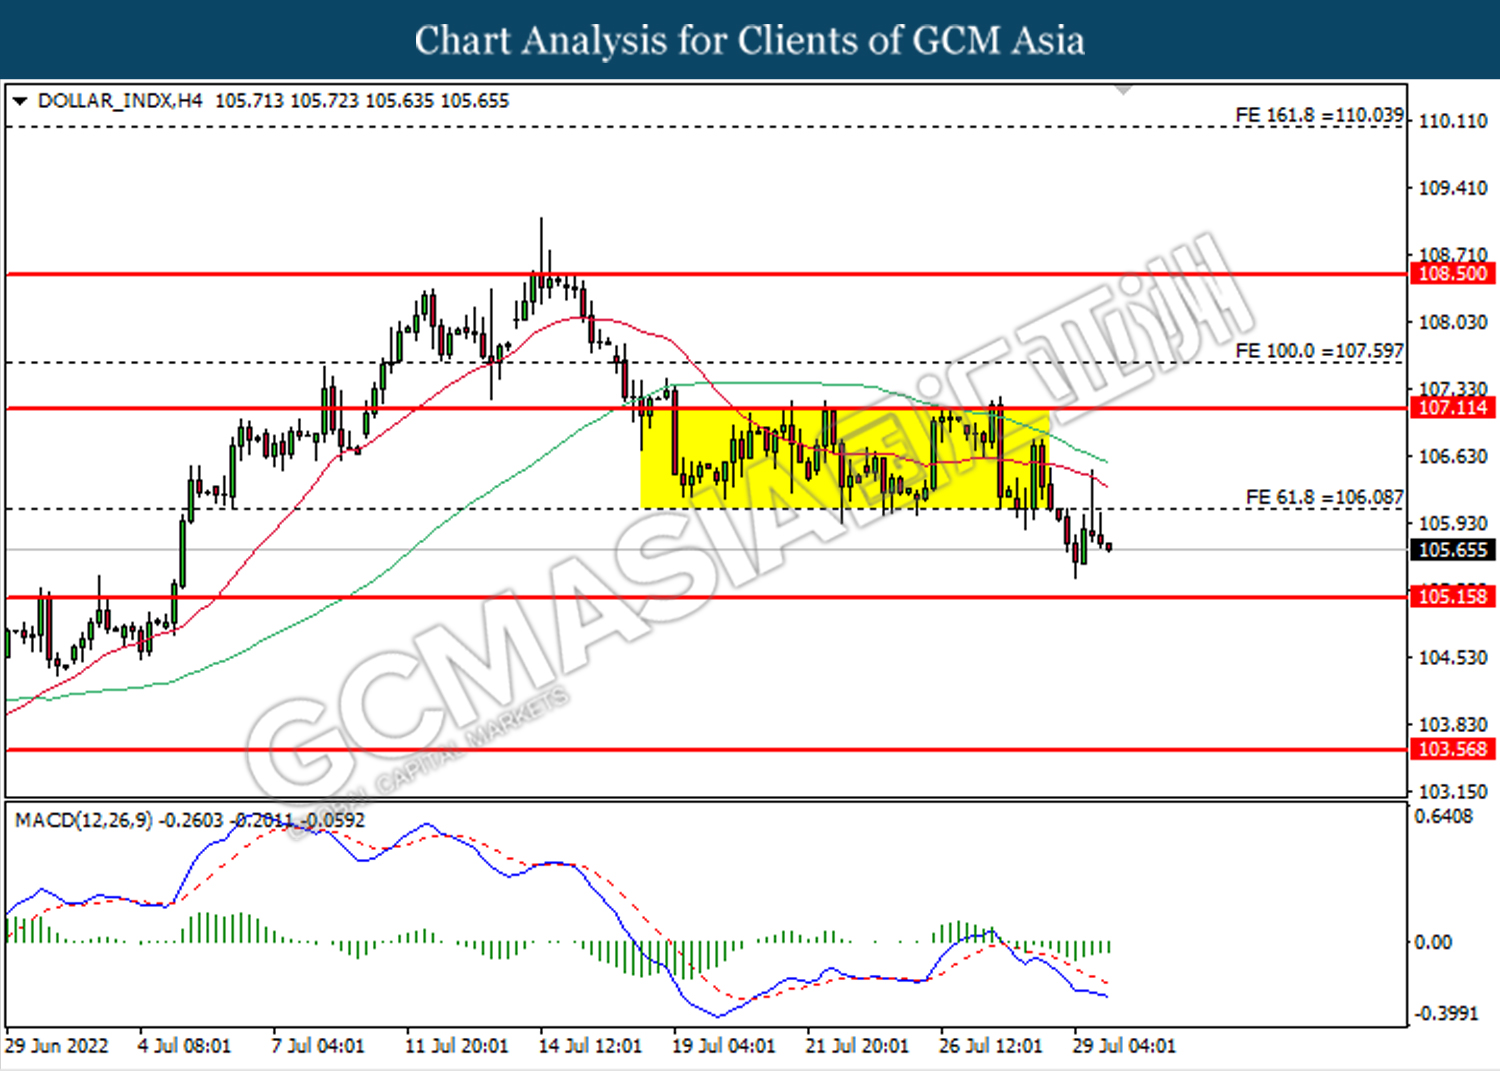Click the Chart Analysis for Clients title
This screenshot has height=1071, width=1500.
pyautogui.click(x=749, y=40)
